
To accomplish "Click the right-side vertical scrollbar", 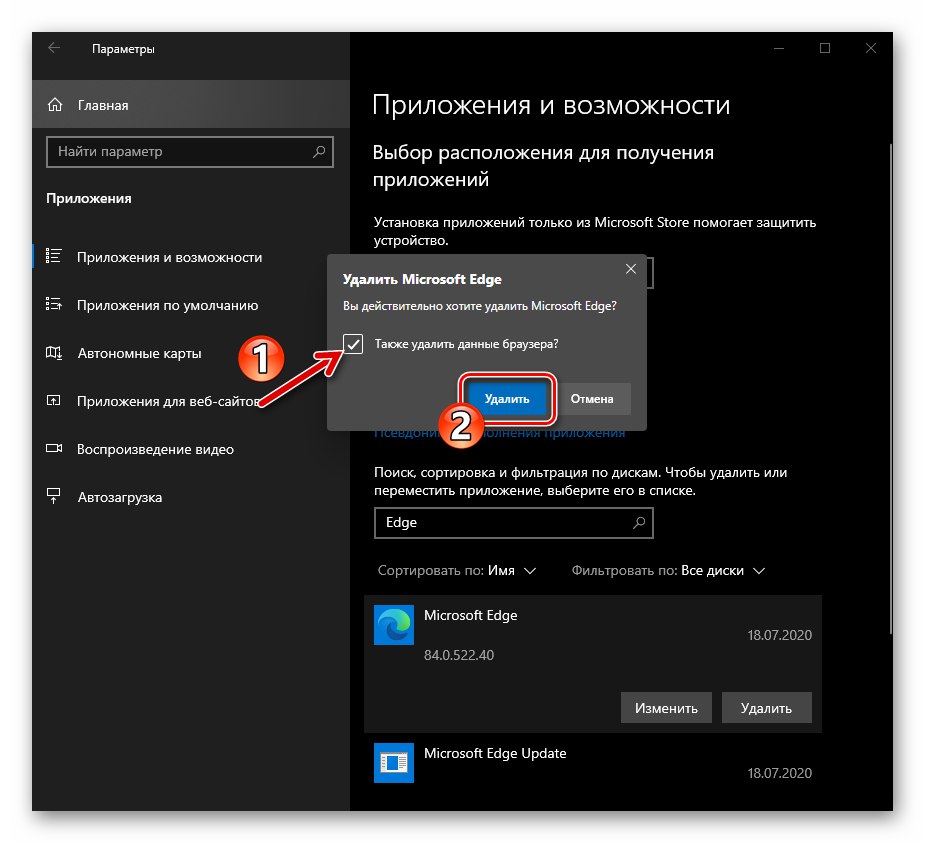I will 891,388.
